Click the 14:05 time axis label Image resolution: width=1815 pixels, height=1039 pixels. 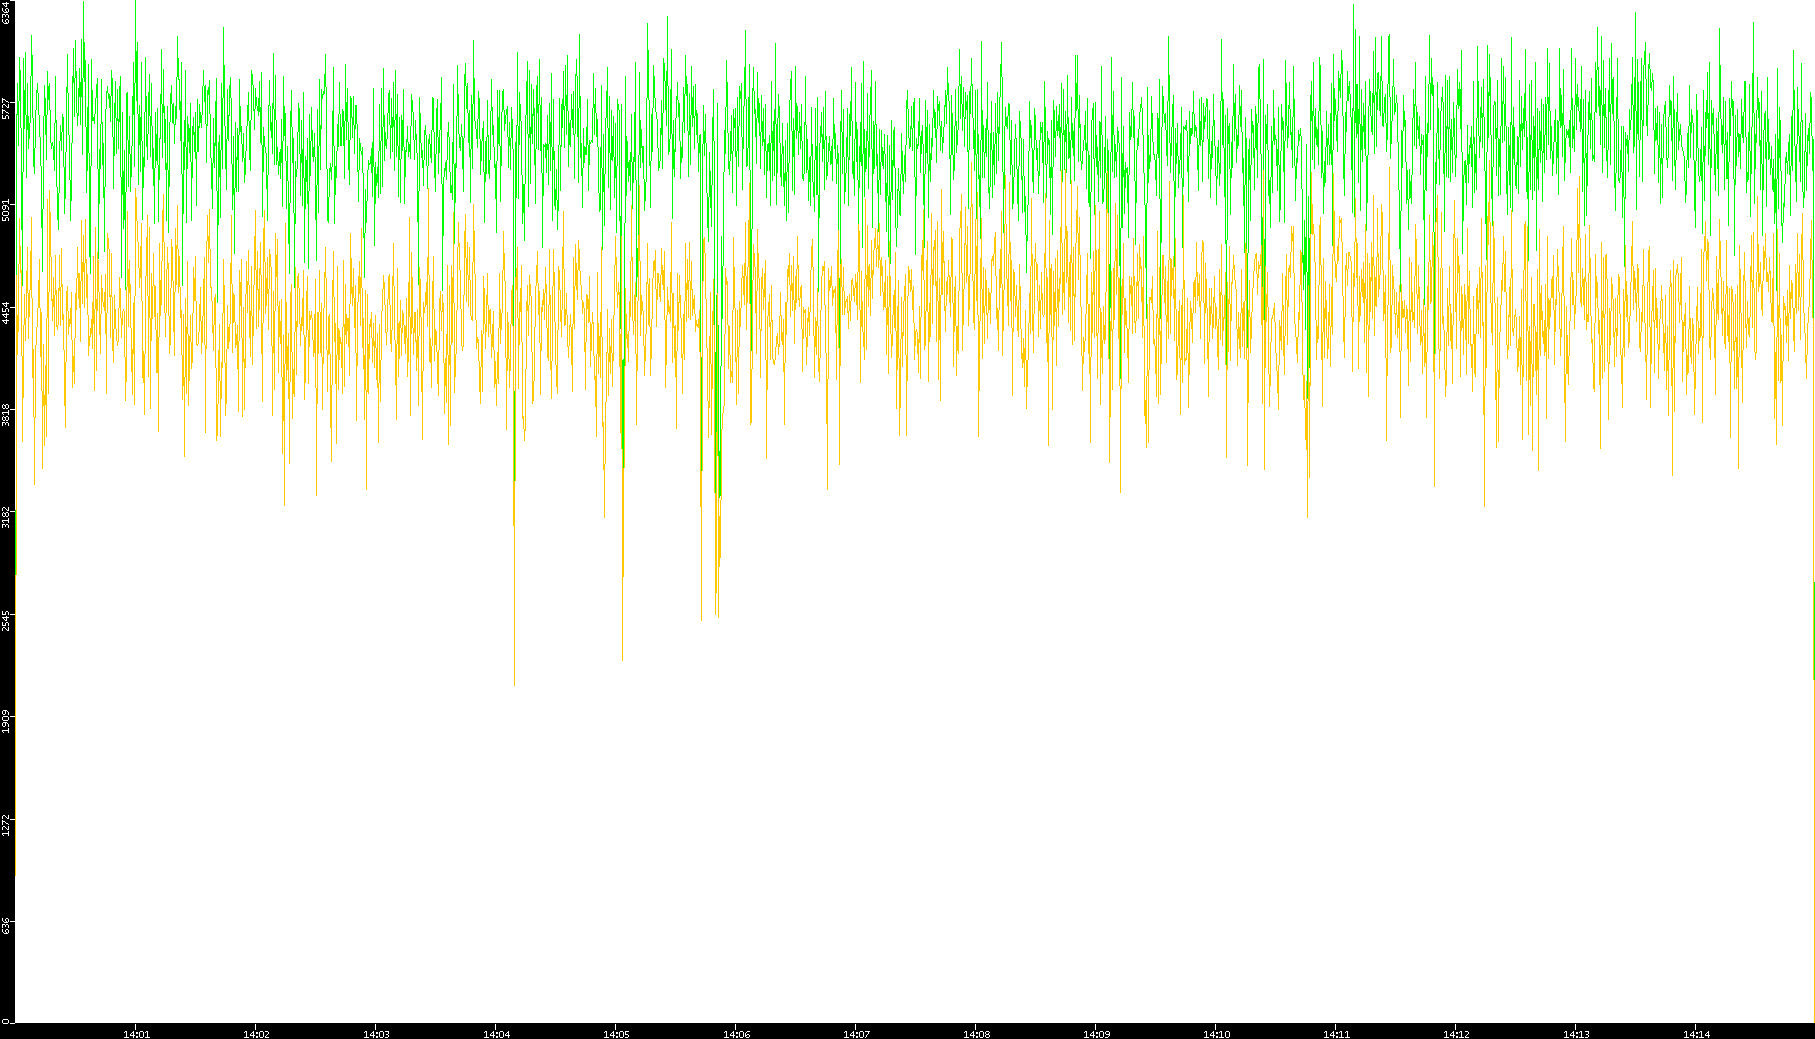[616, 1033]
